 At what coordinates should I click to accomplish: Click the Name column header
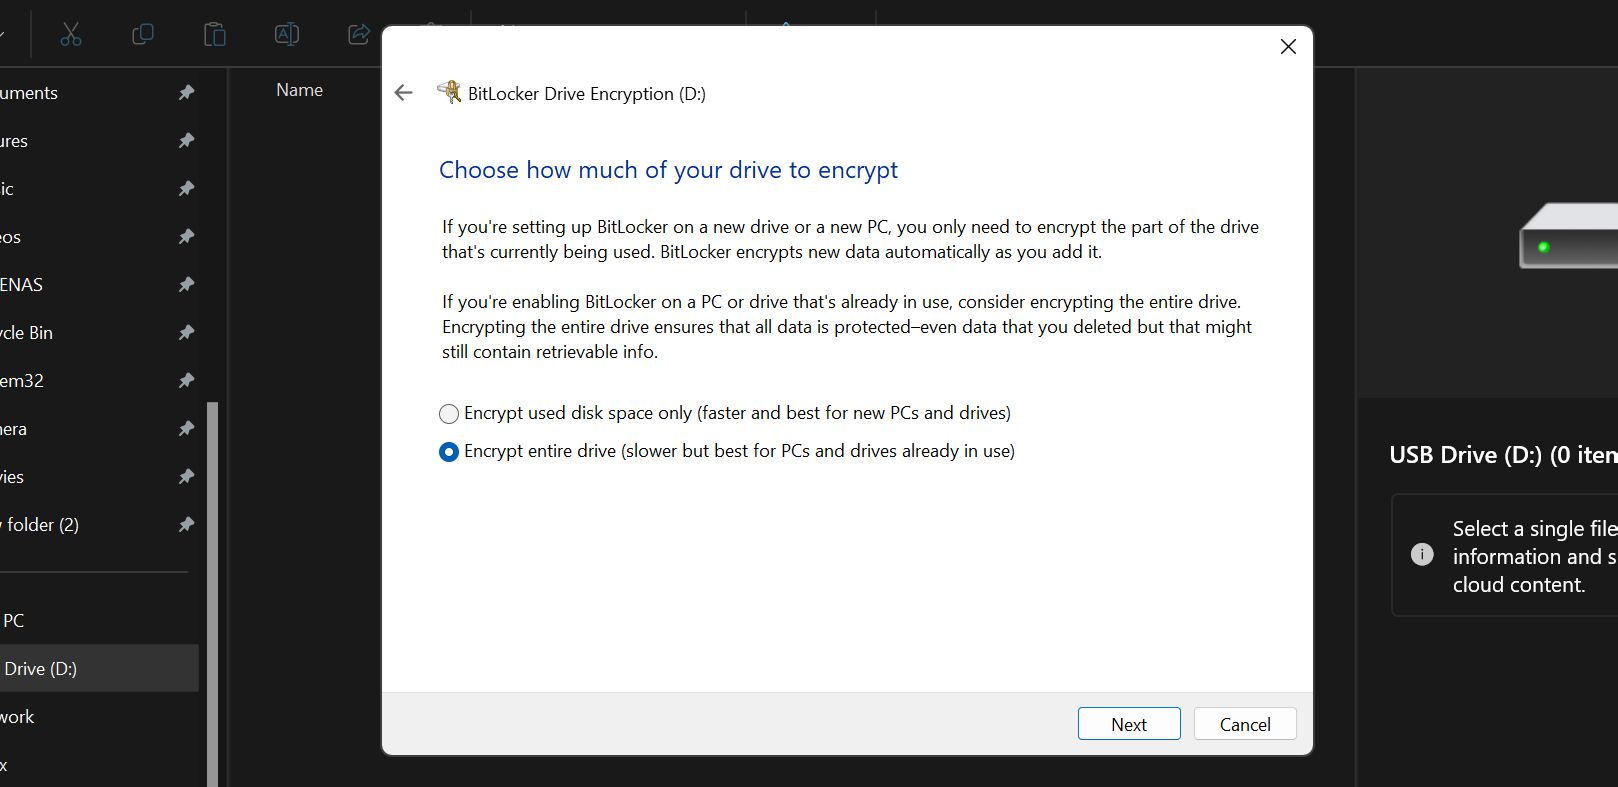[x=300, y=90]
